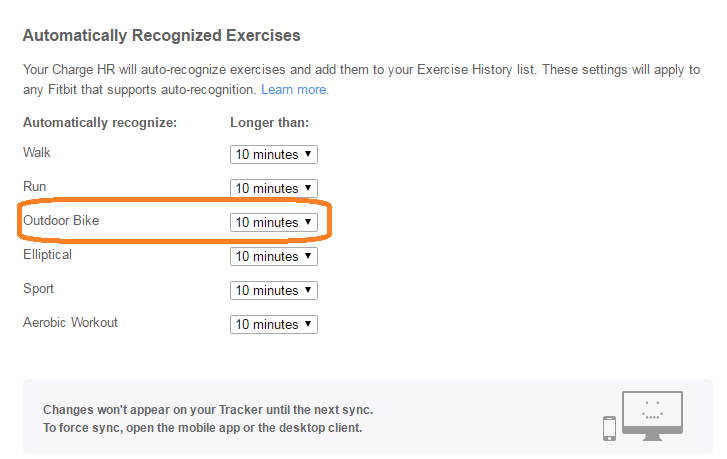Expand the Elliptical duration dropdown
Viewport: 727px width, 459px height.
[x=273, y=256]
